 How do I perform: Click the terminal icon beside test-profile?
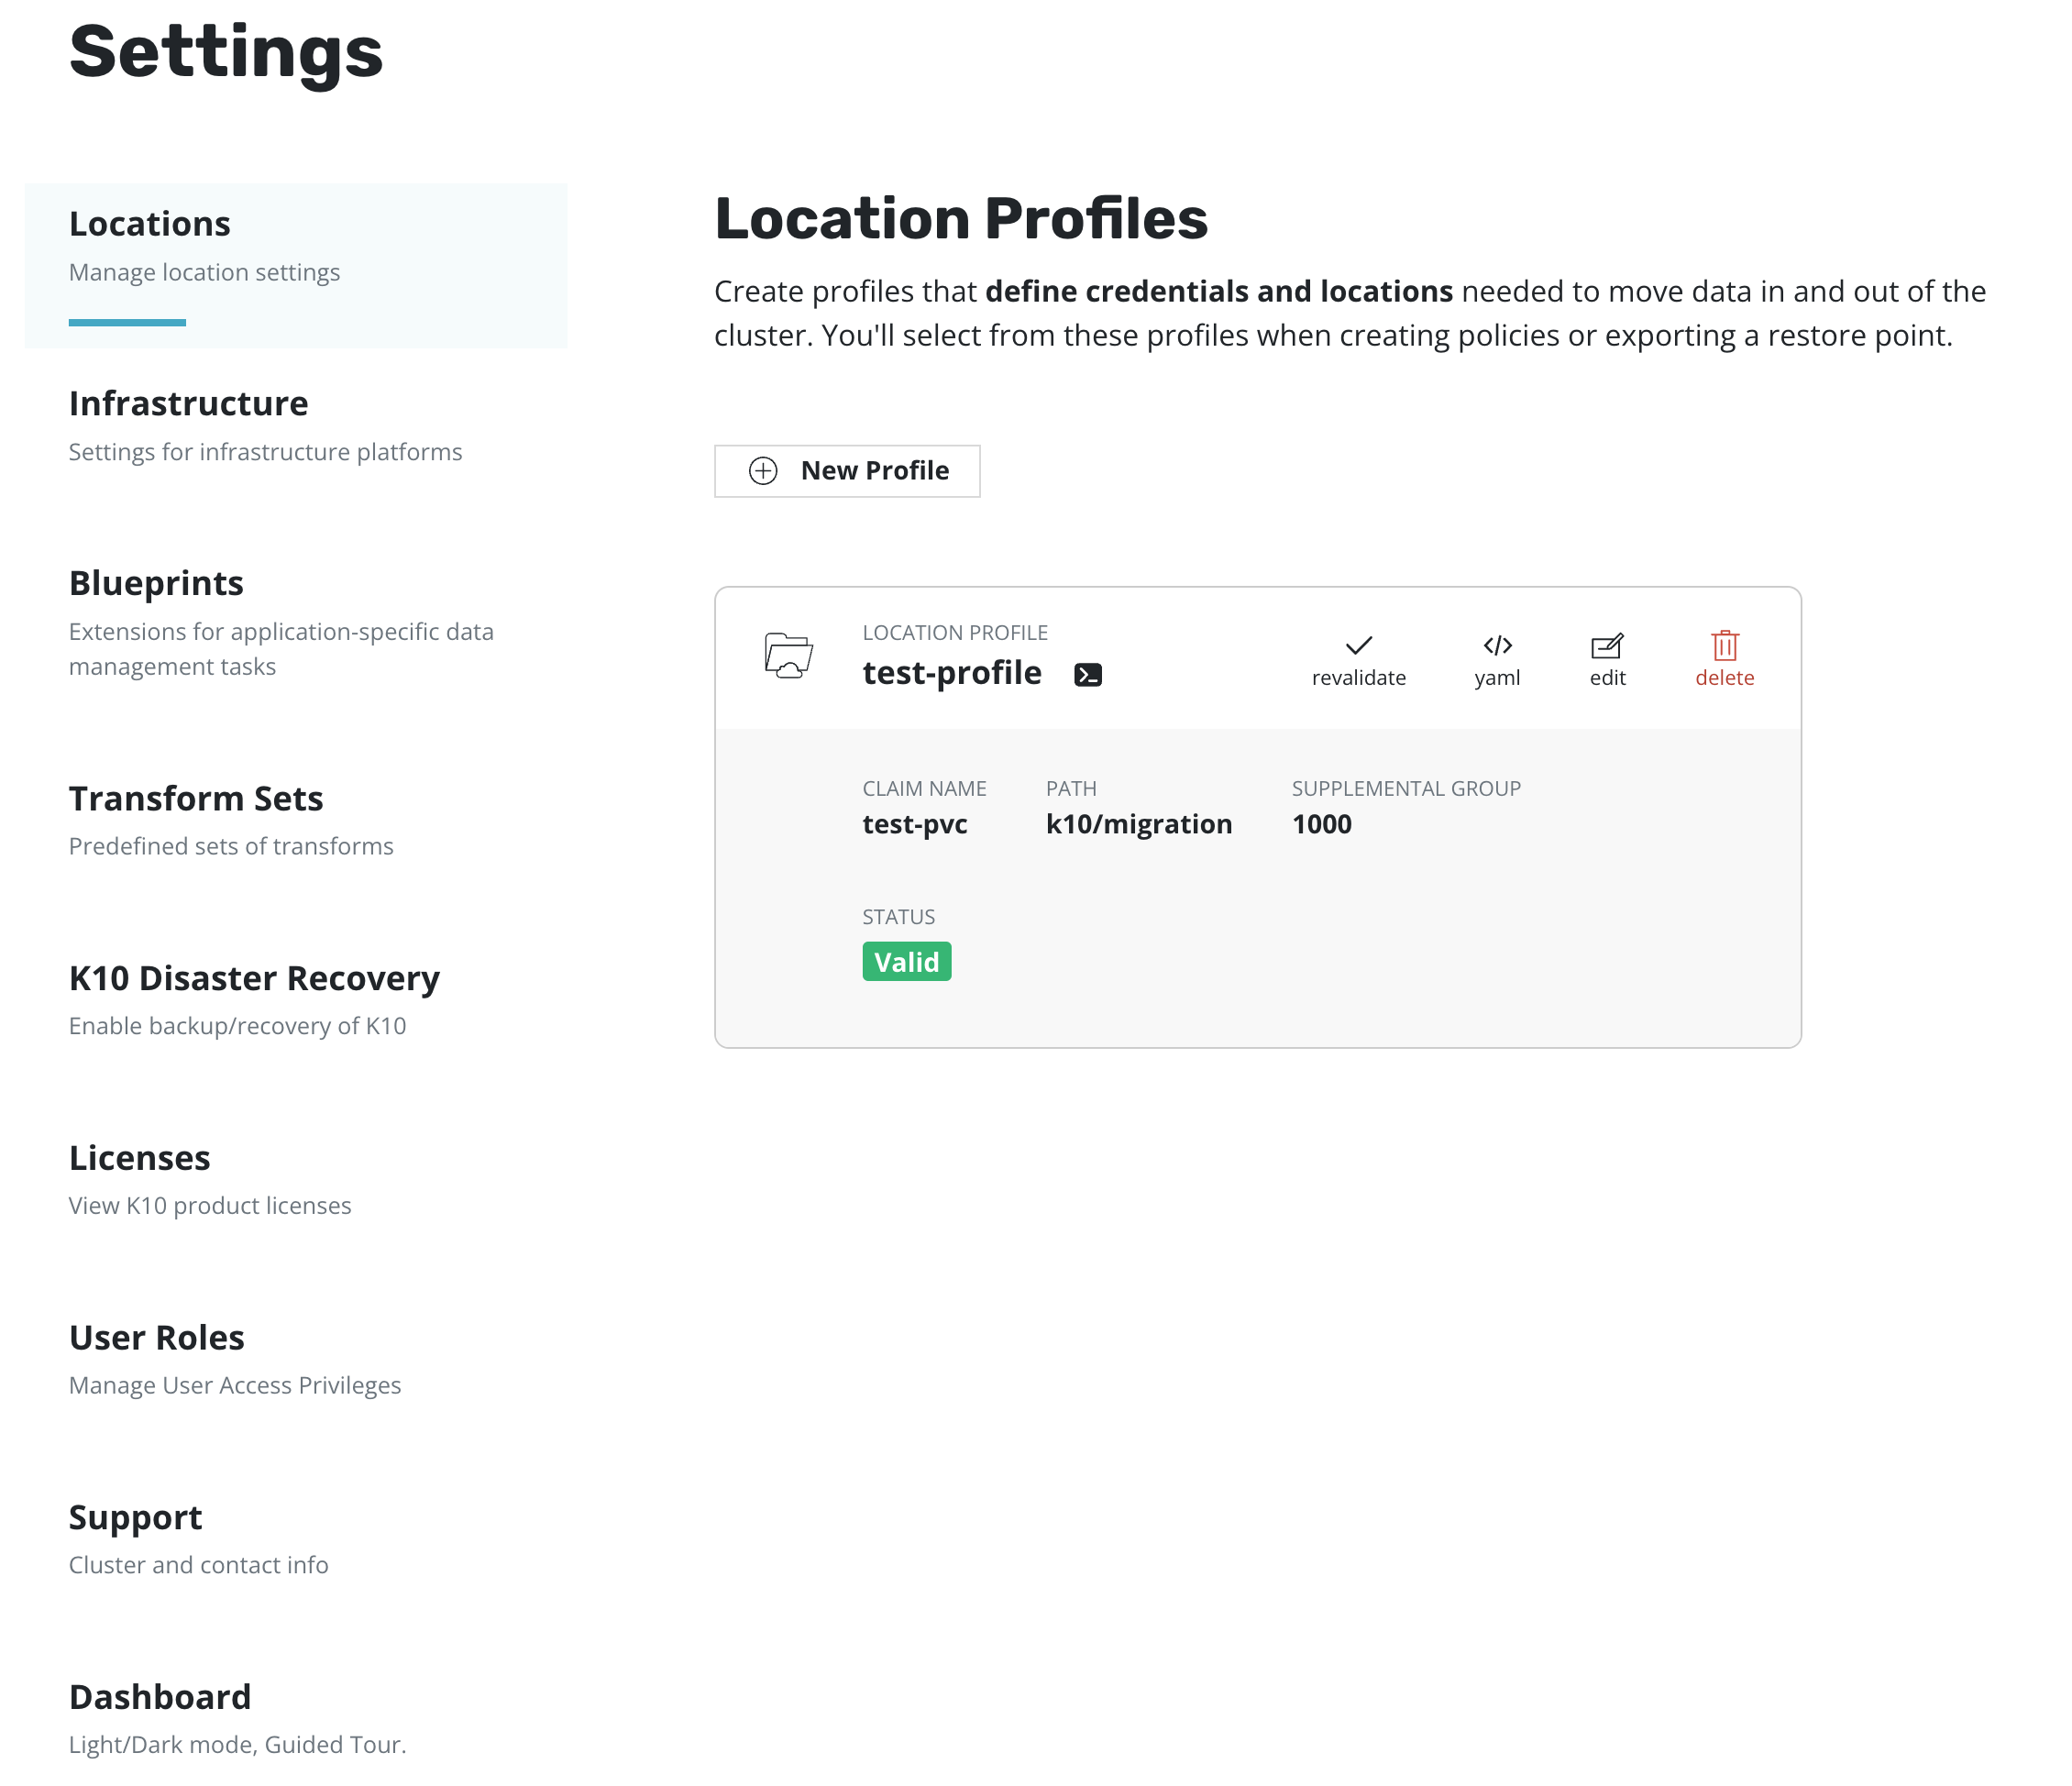pos(1088,675)
